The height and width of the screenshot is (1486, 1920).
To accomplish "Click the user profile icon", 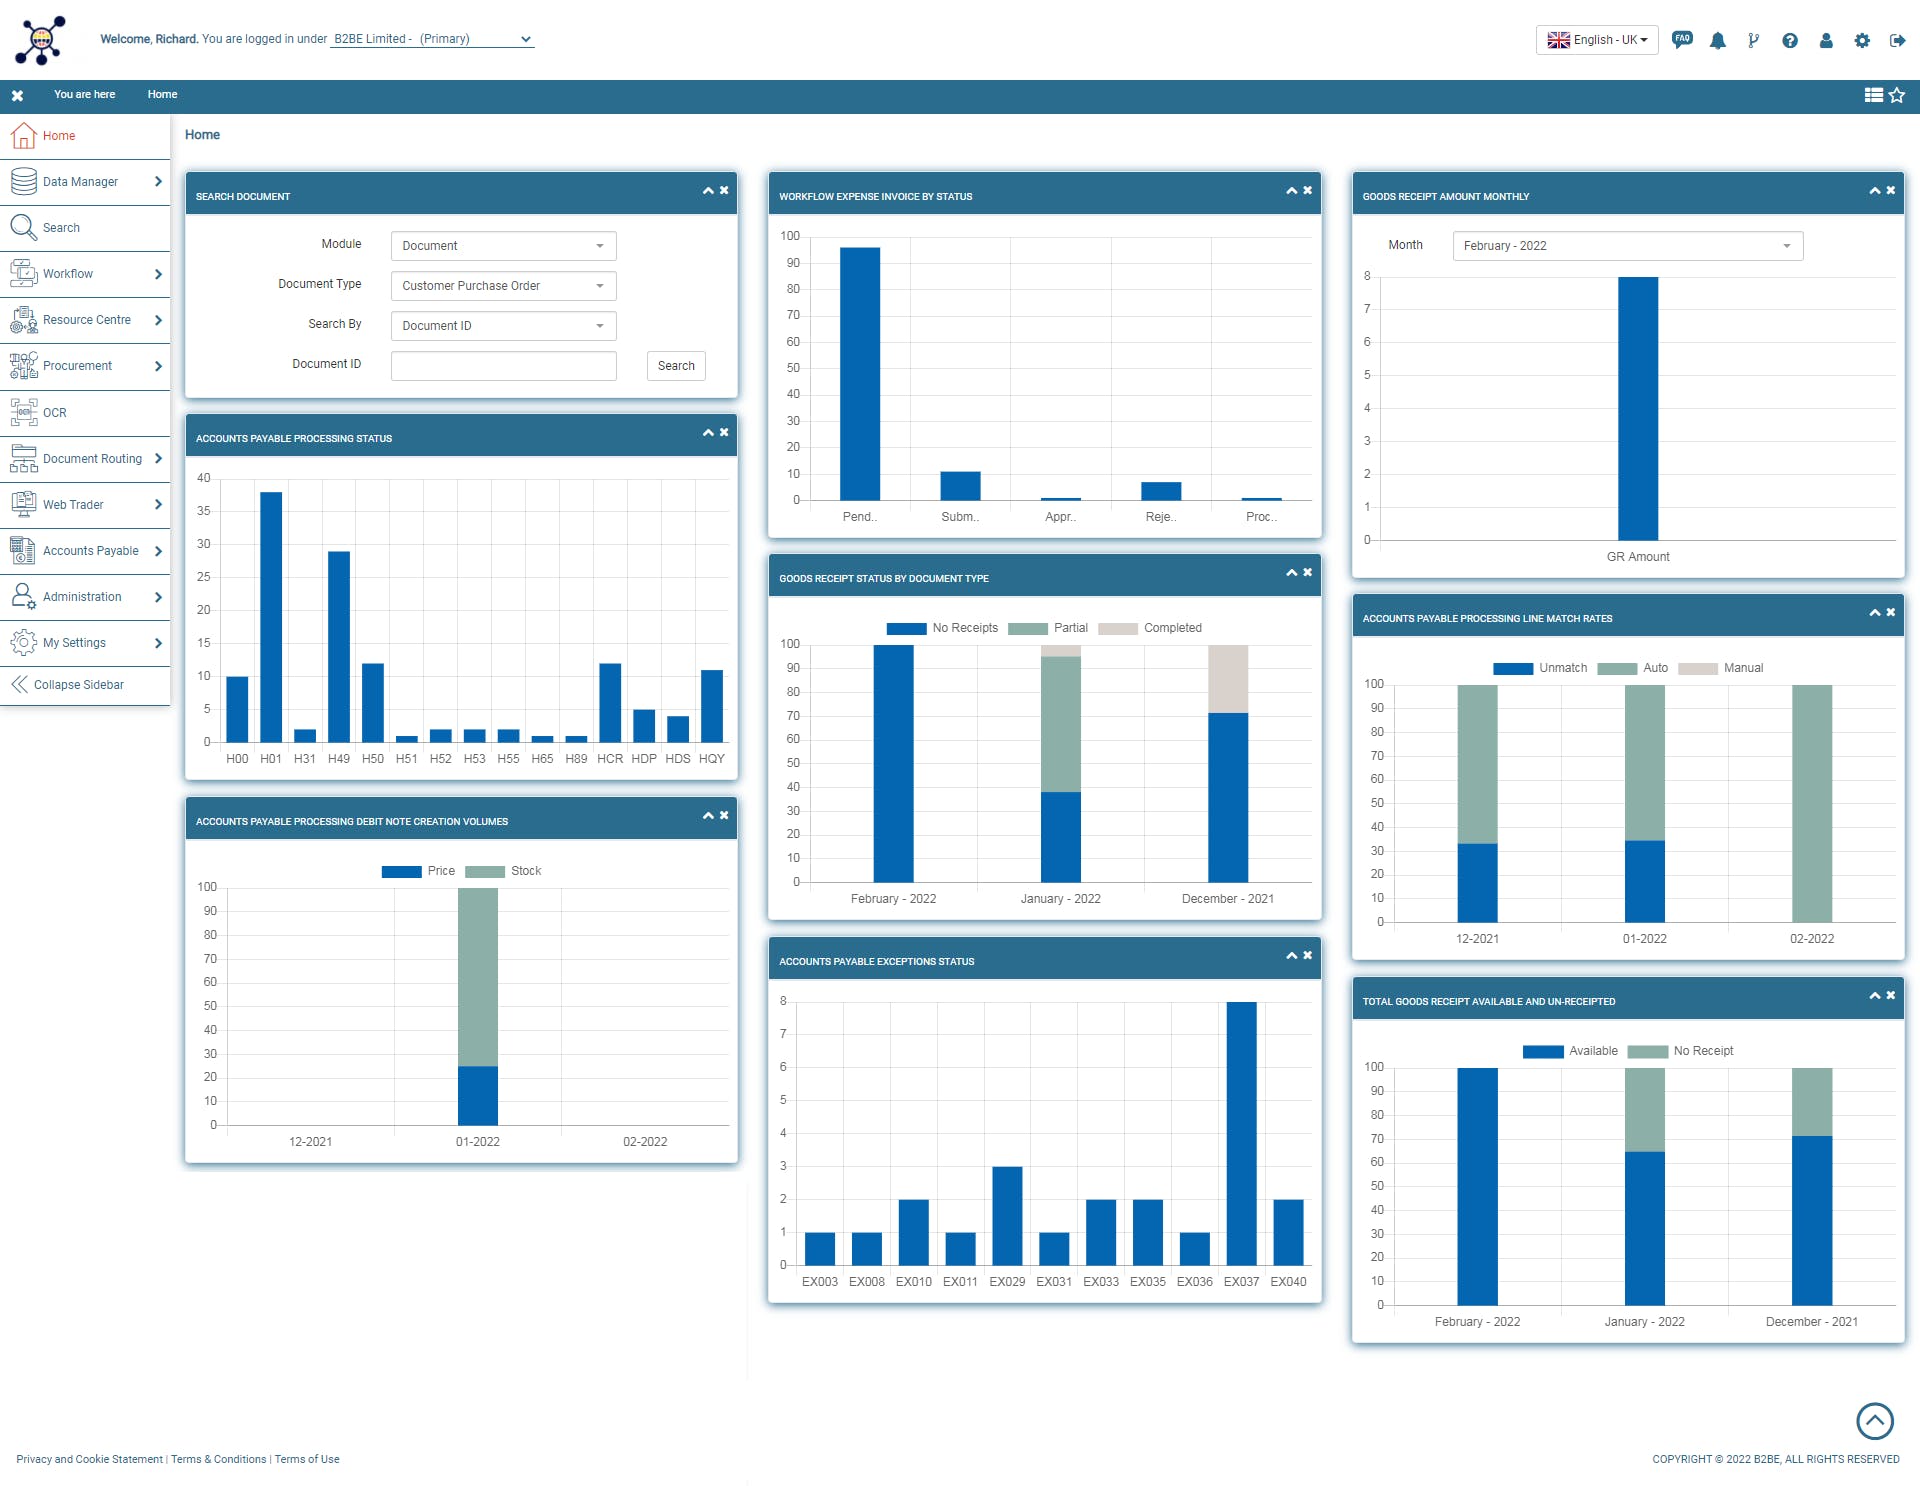I will [1826, 40].
